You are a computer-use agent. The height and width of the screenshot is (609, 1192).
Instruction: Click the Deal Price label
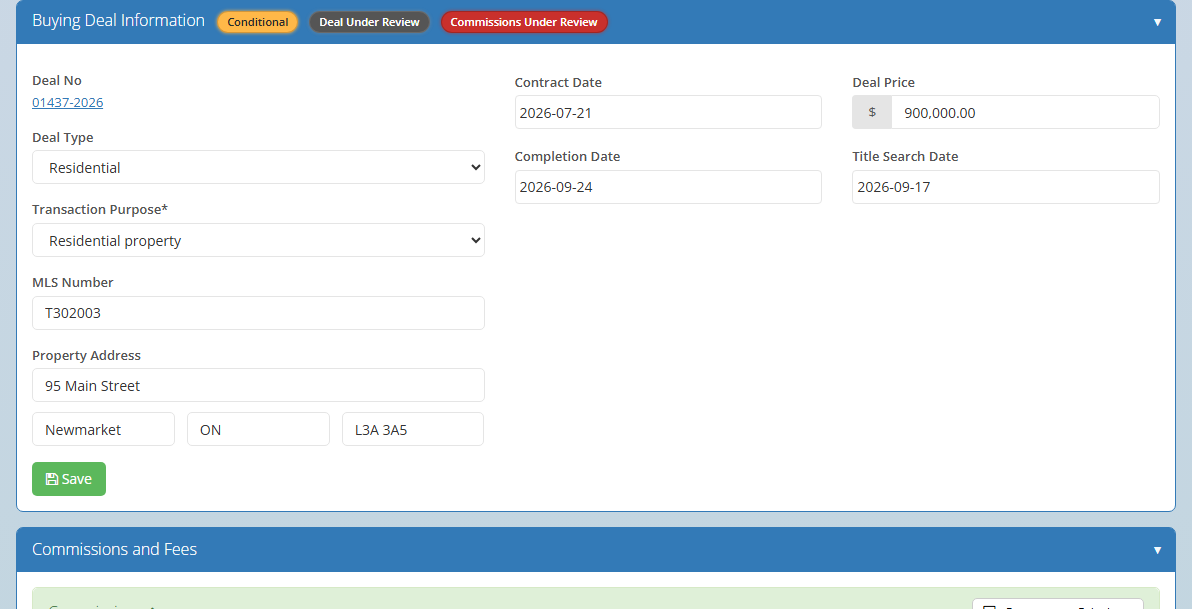click(883, 83)
